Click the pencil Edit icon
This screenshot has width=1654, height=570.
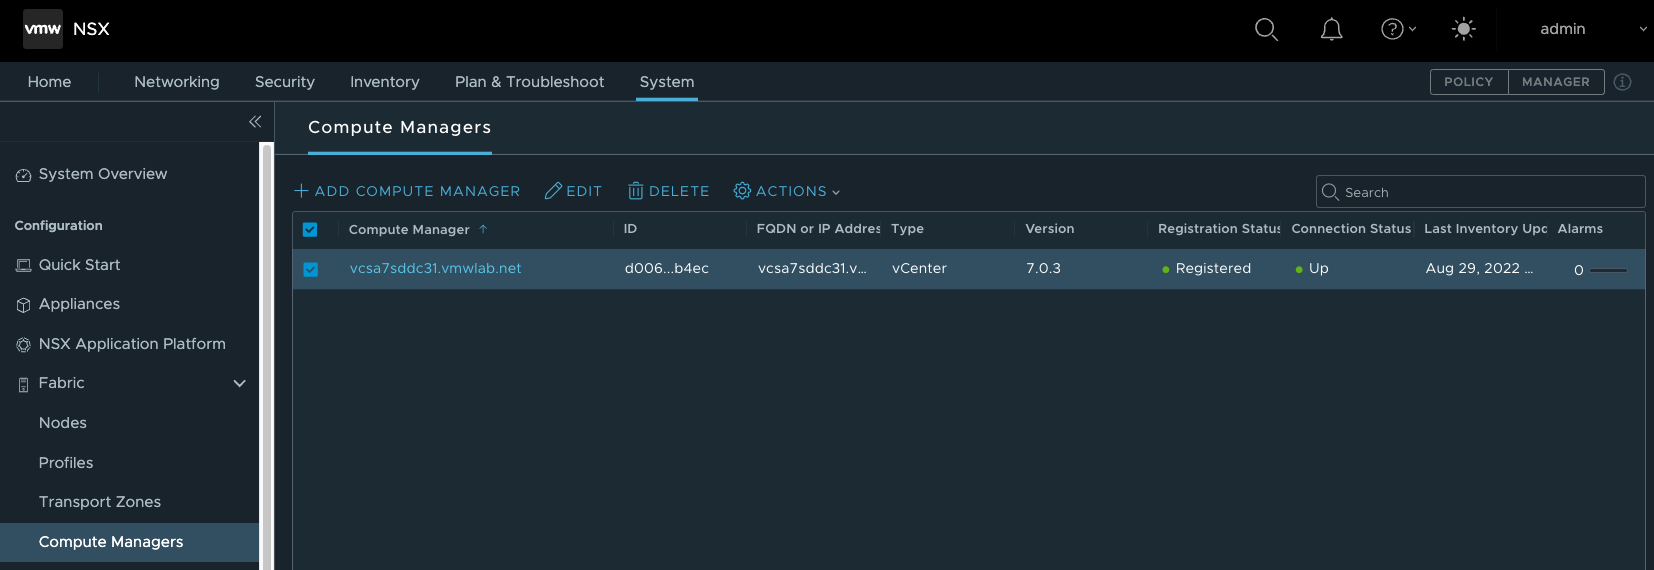coord(553,191)
